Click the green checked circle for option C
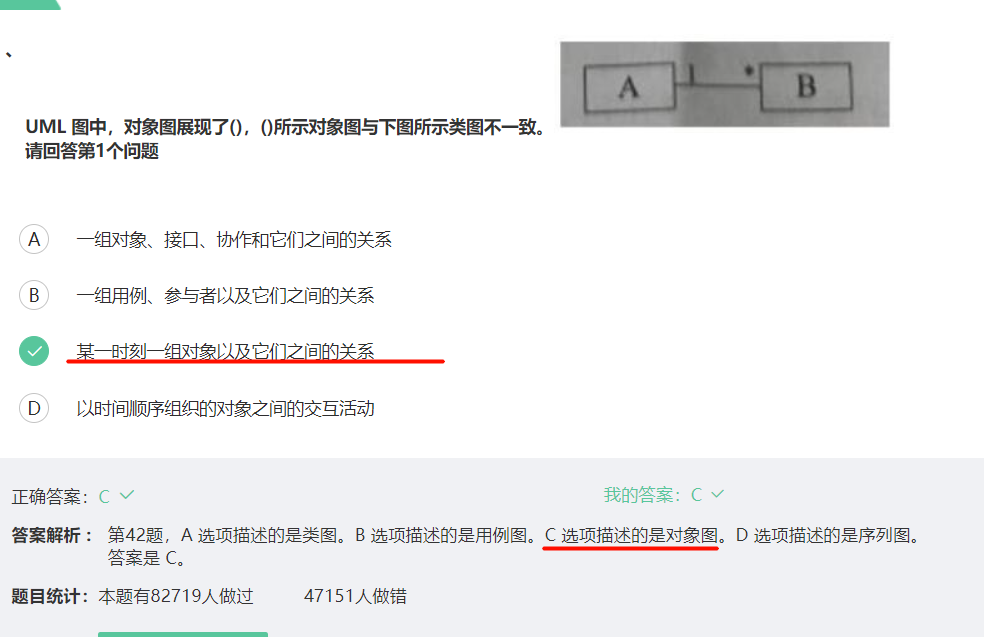This screenshot has height=637, width=984. tap(34, 351)
